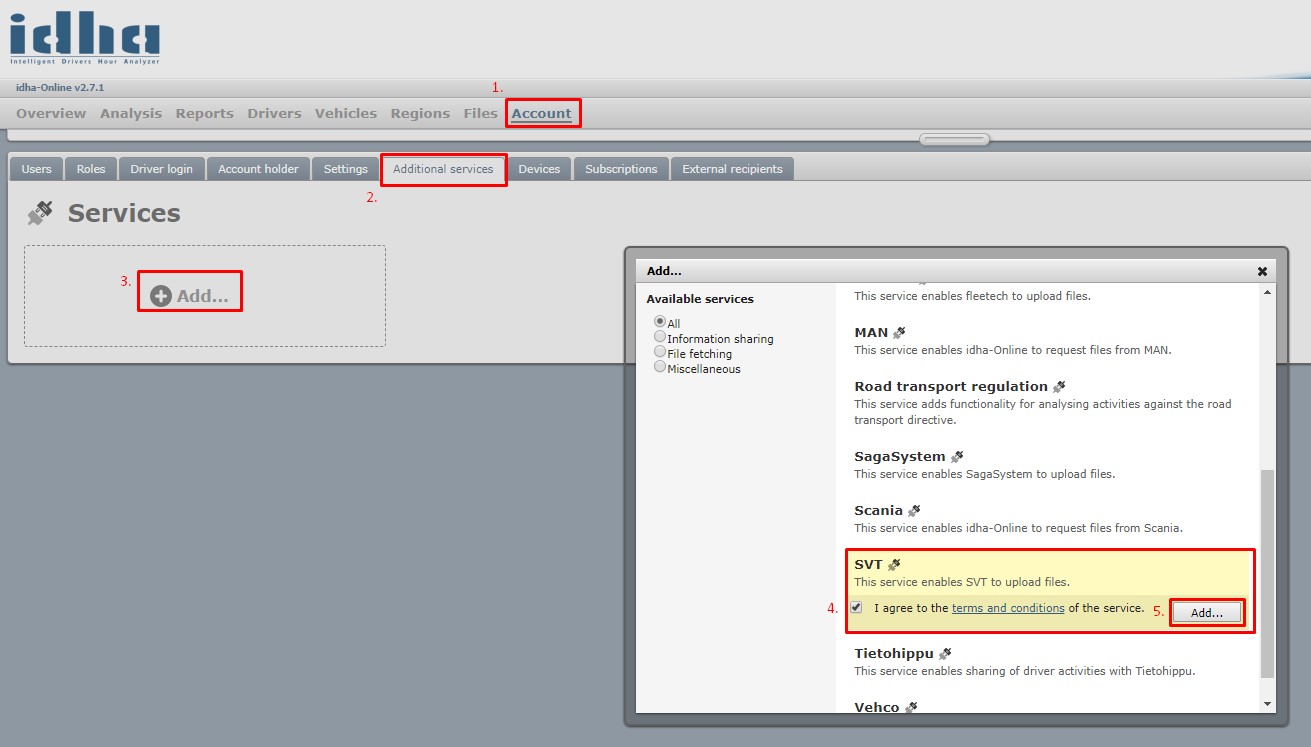Click plug icon next to SagaSystem

(x=957, y=456)
